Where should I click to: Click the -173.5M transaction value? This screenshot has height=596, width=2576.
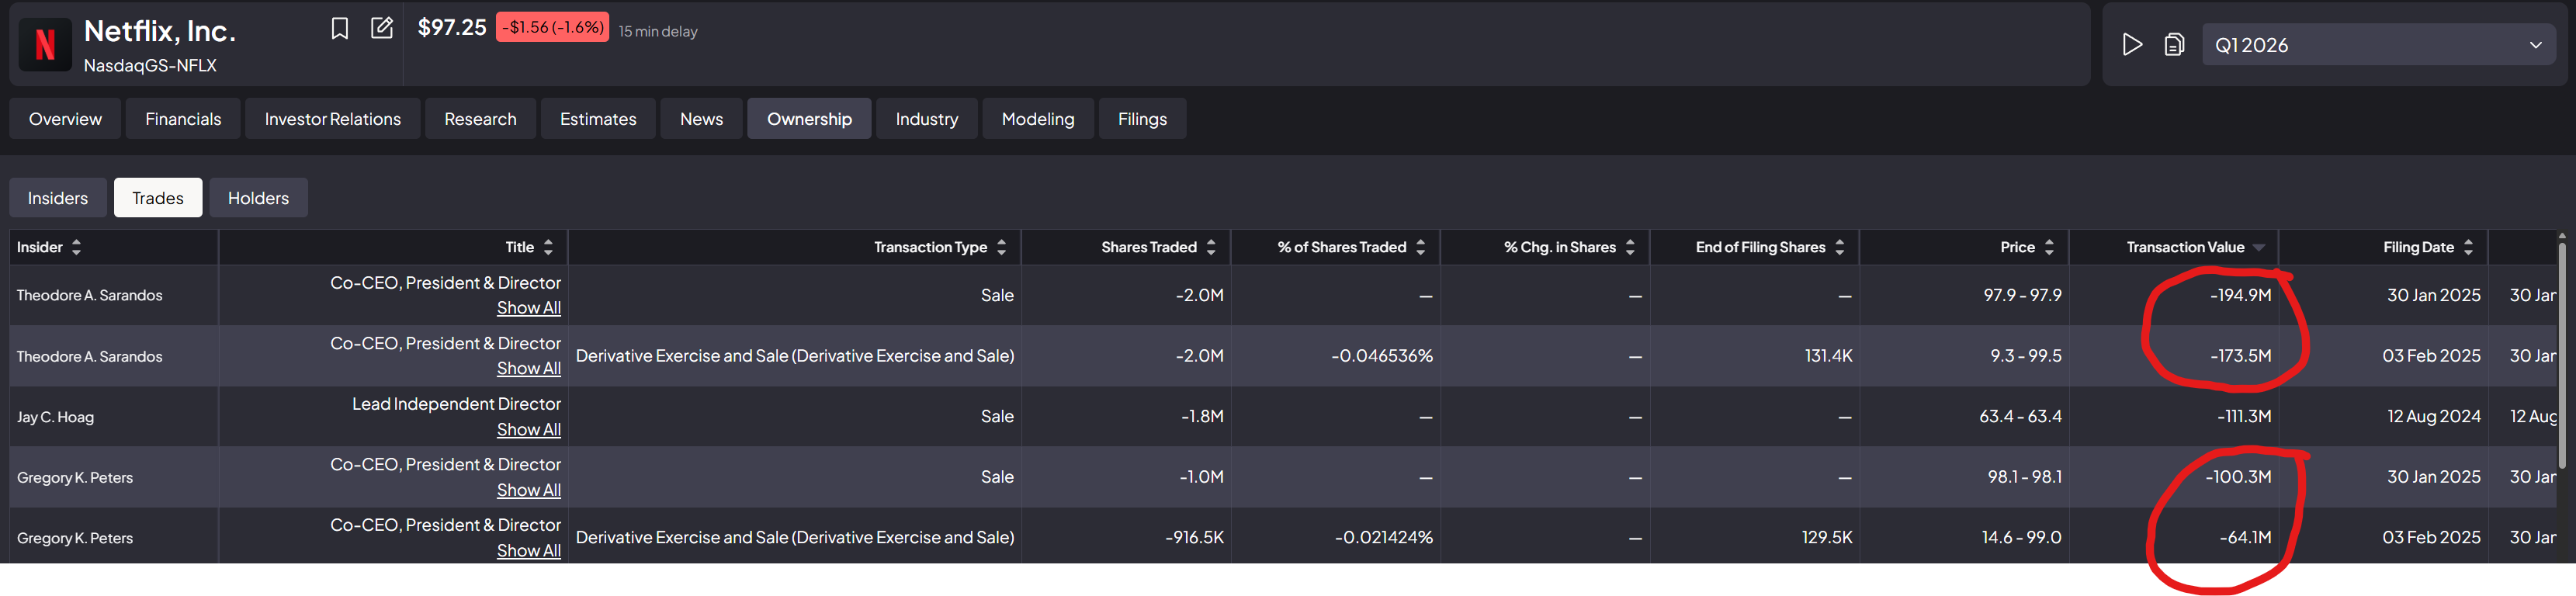pyautogui.click(x=2240, y=356)
